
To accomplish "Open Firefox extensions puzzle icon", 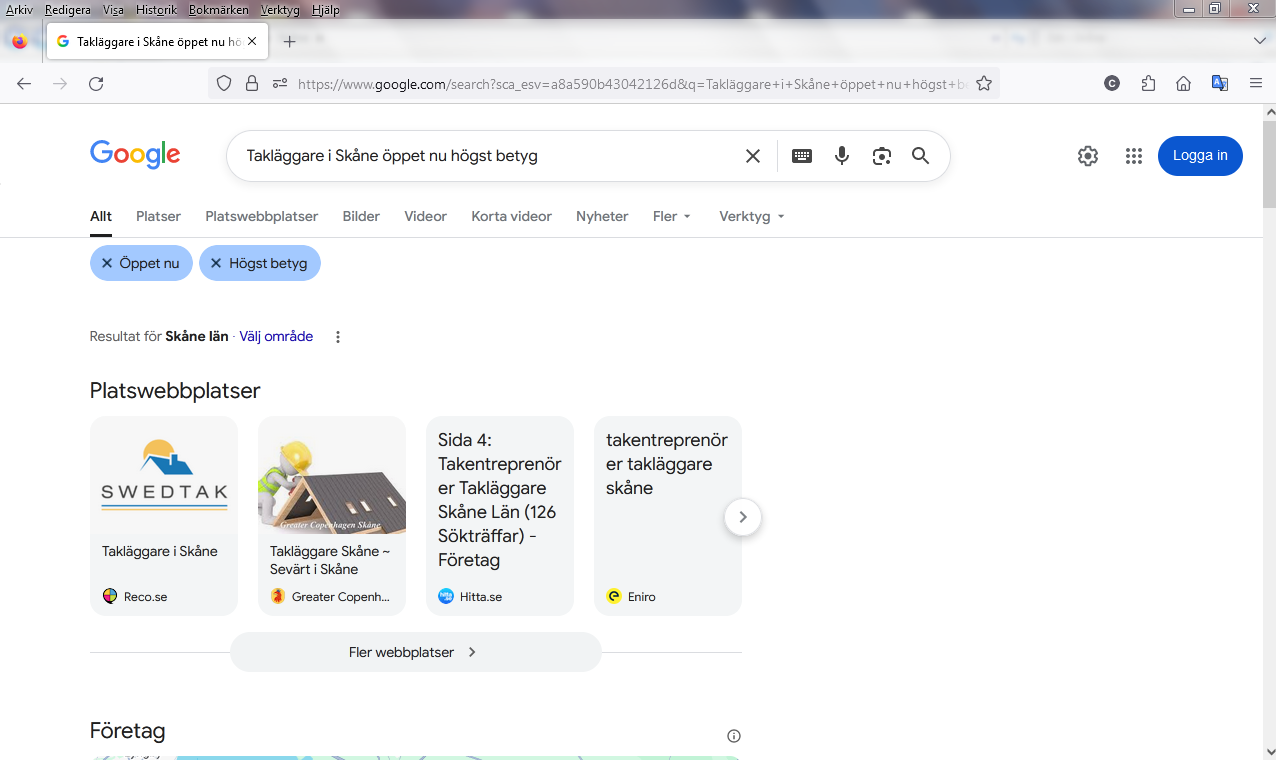I will [1148, 84].
